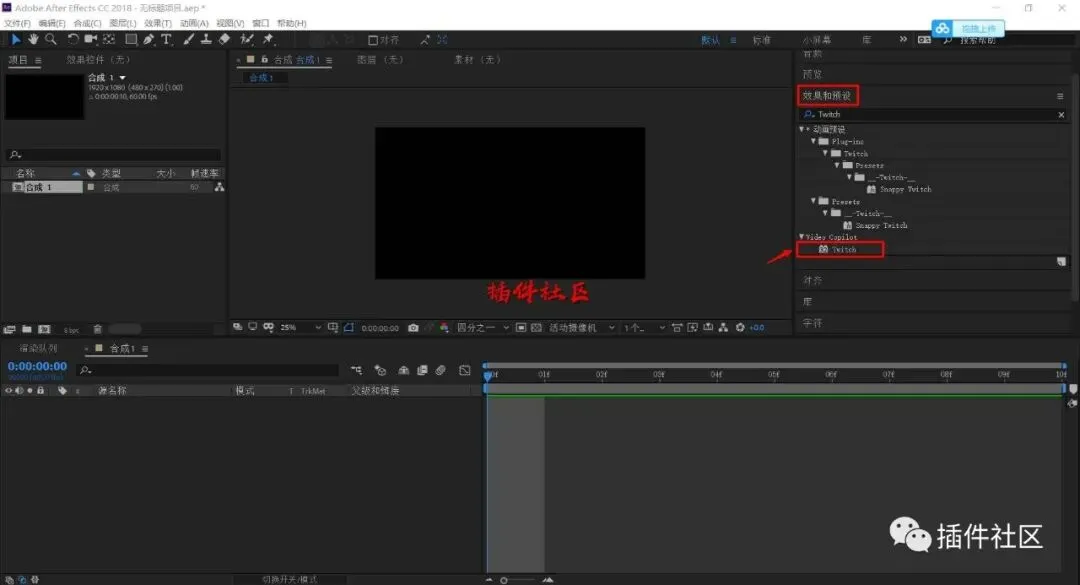Click the blue playhead current time indicator
Viewport: 1080px width, 585px height.
click(488, 376)
